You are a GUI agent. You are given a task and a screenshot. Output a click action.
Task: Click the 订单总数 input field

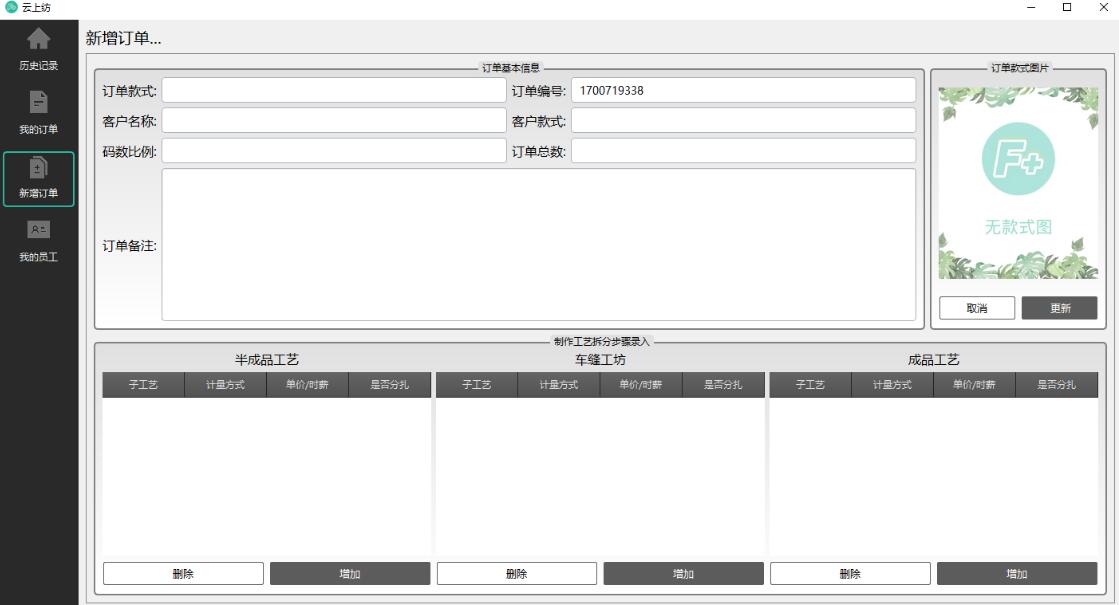click(x=743, y=151)
